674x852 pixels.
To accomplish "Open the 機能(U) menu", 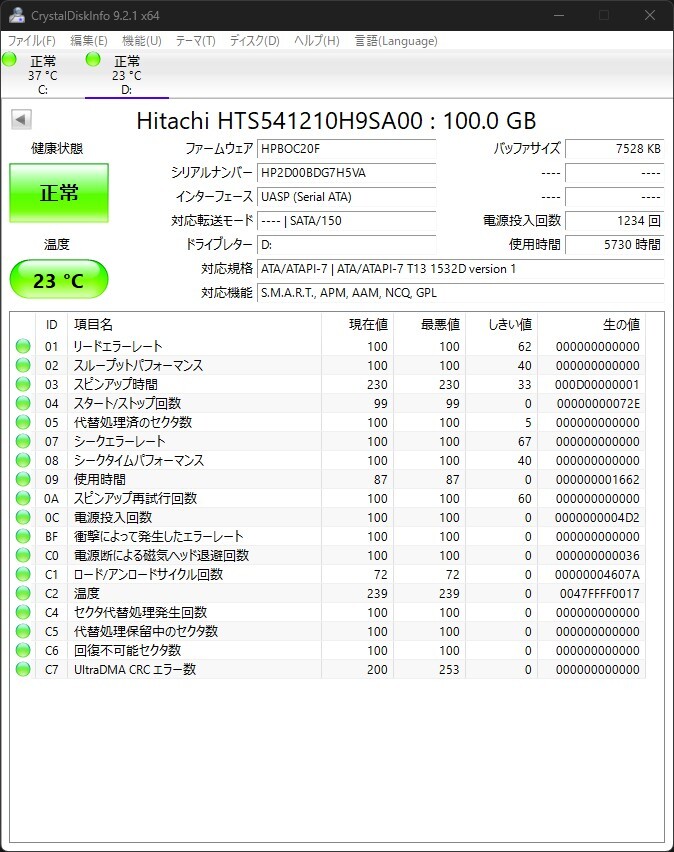I will click(142, 41).
